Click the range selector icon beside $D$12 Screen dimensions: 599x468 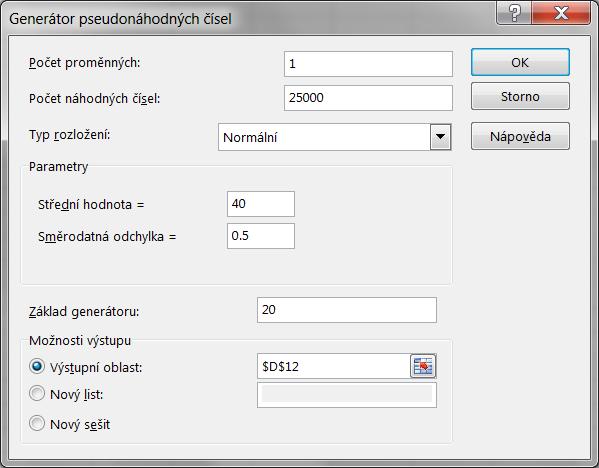click(423, 366)
